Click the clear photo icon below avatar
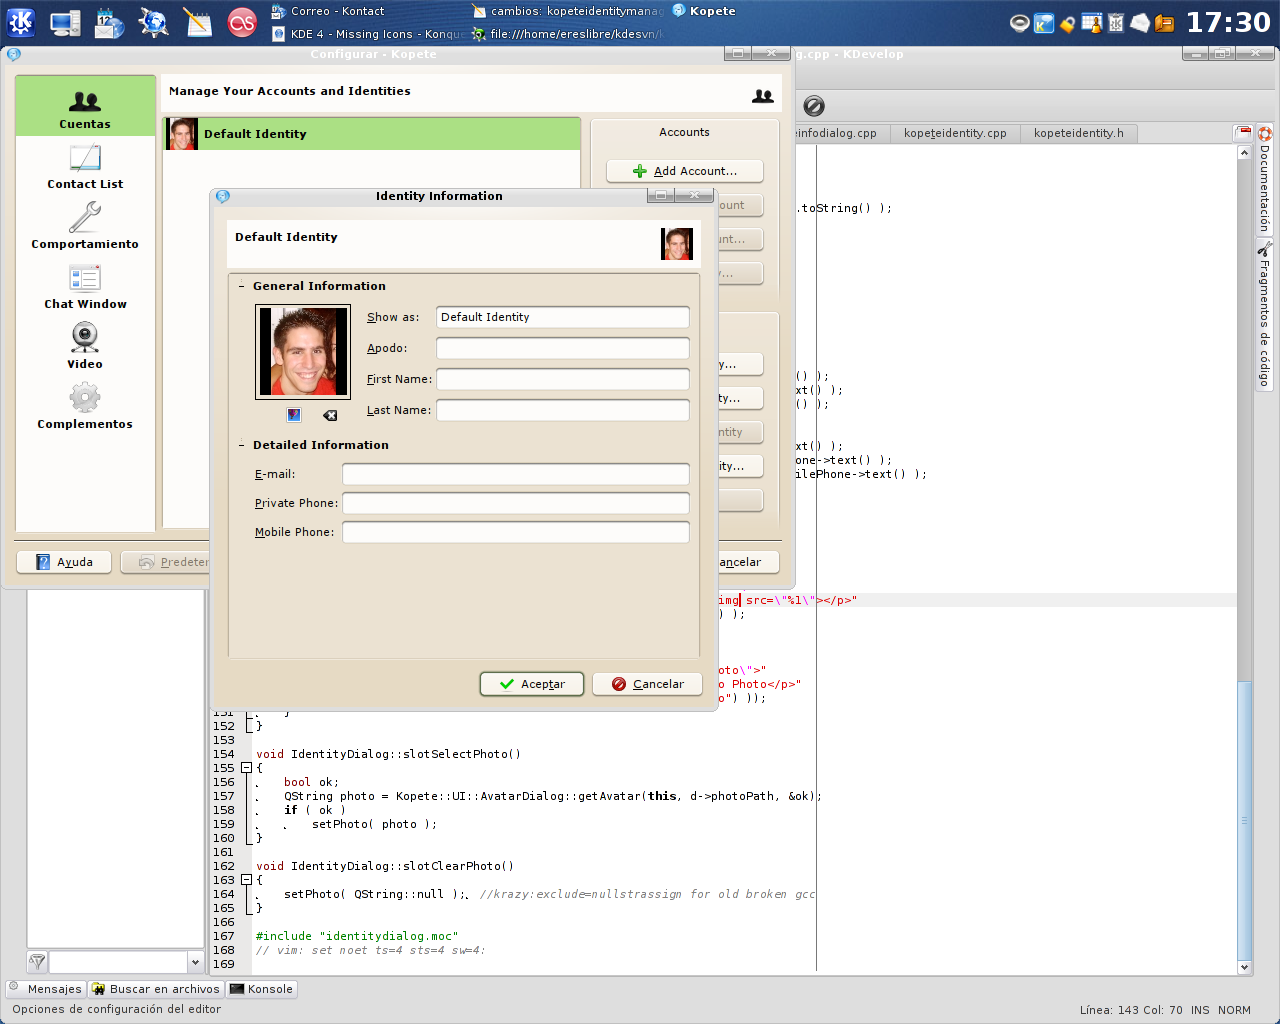This screenshot has width=1280, height=1024. tap(330, 415)
